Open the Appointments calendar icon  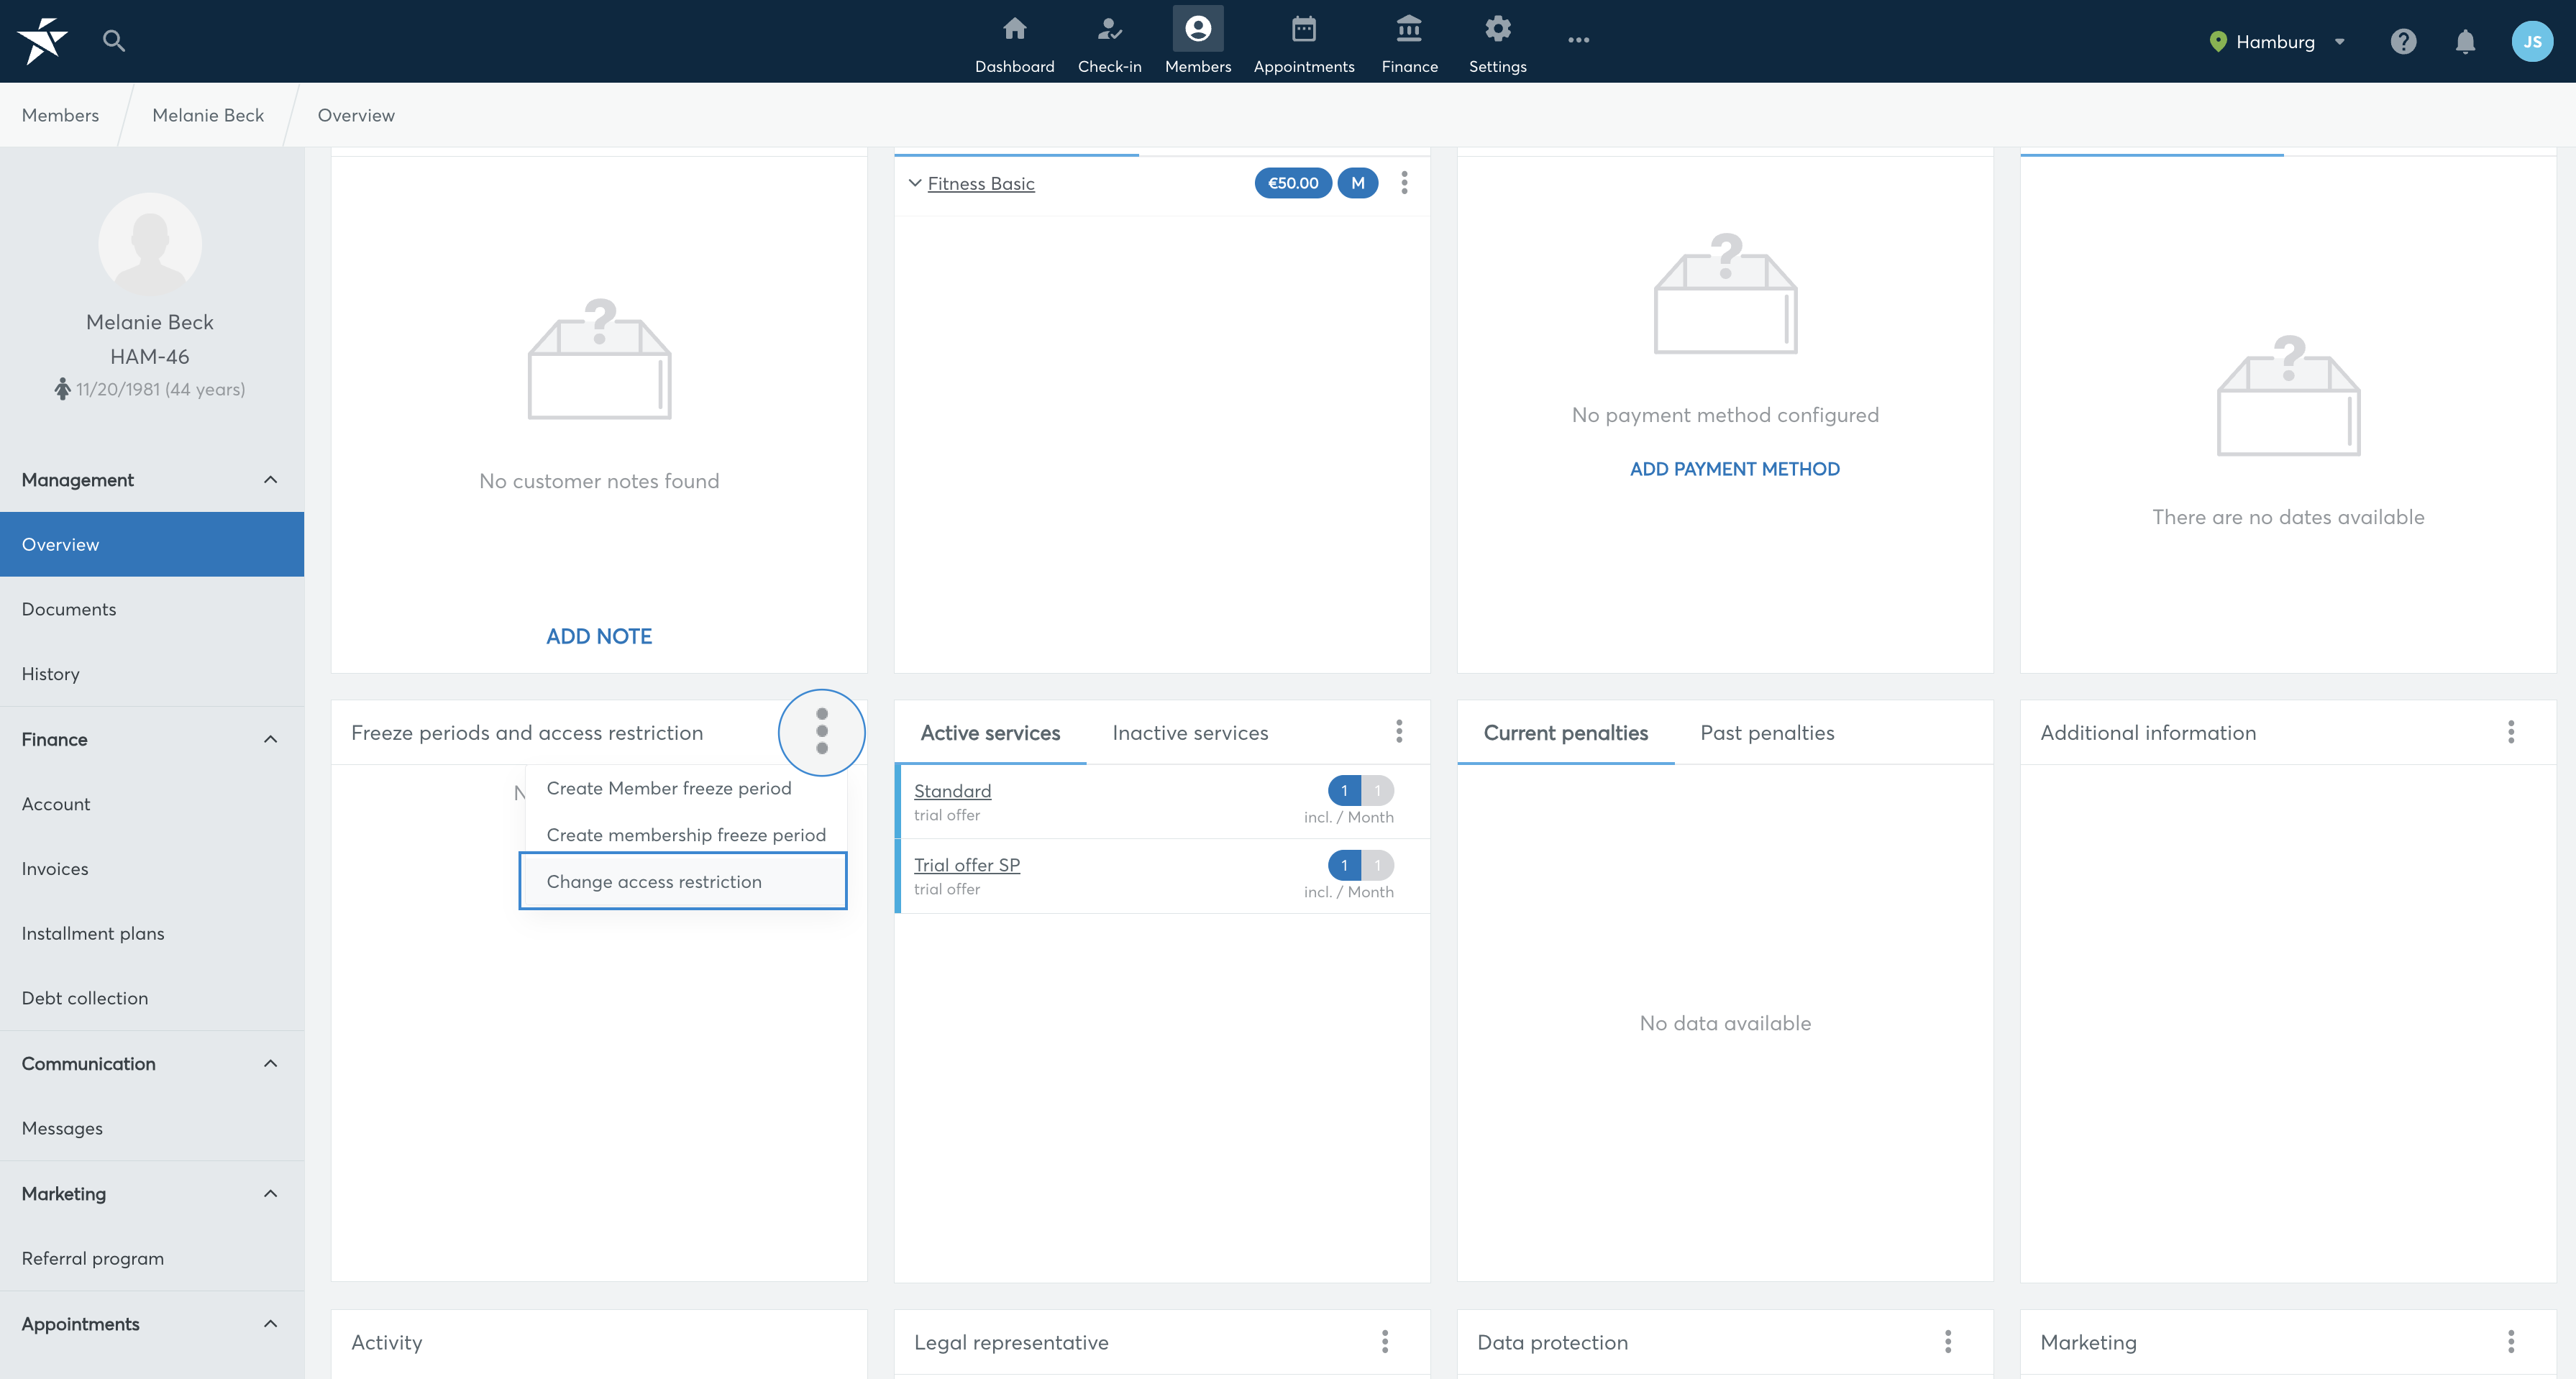coord(1303,29)
